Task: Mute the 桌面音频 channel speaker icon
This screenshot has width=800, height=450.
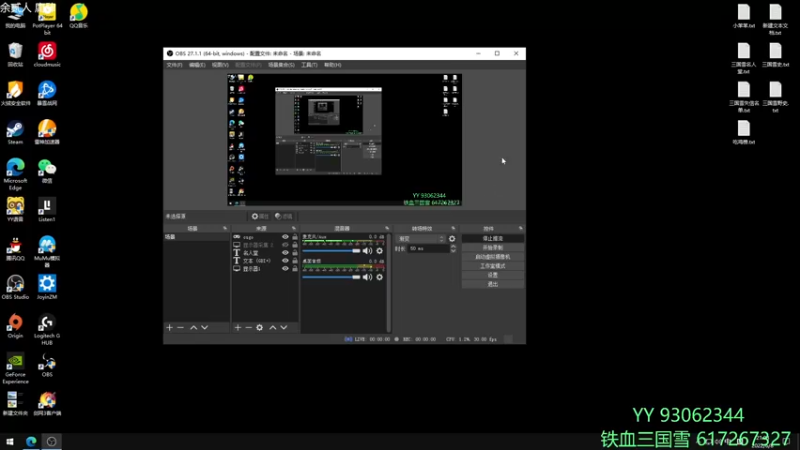Action: pos(367,277)
